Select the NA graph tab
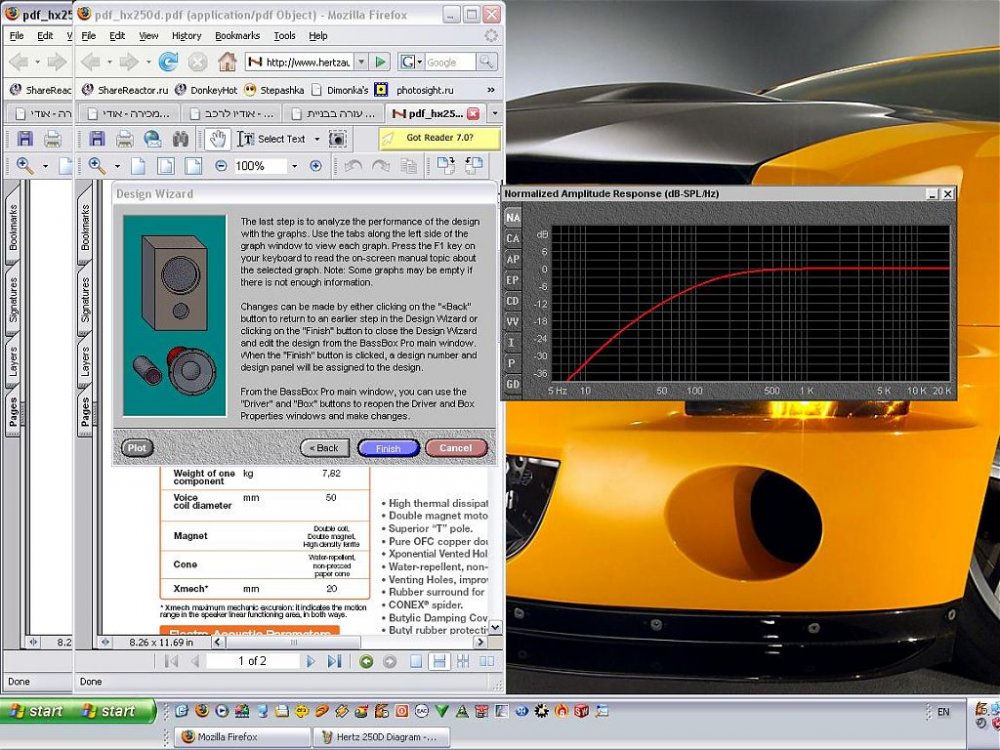 point(513,217)
